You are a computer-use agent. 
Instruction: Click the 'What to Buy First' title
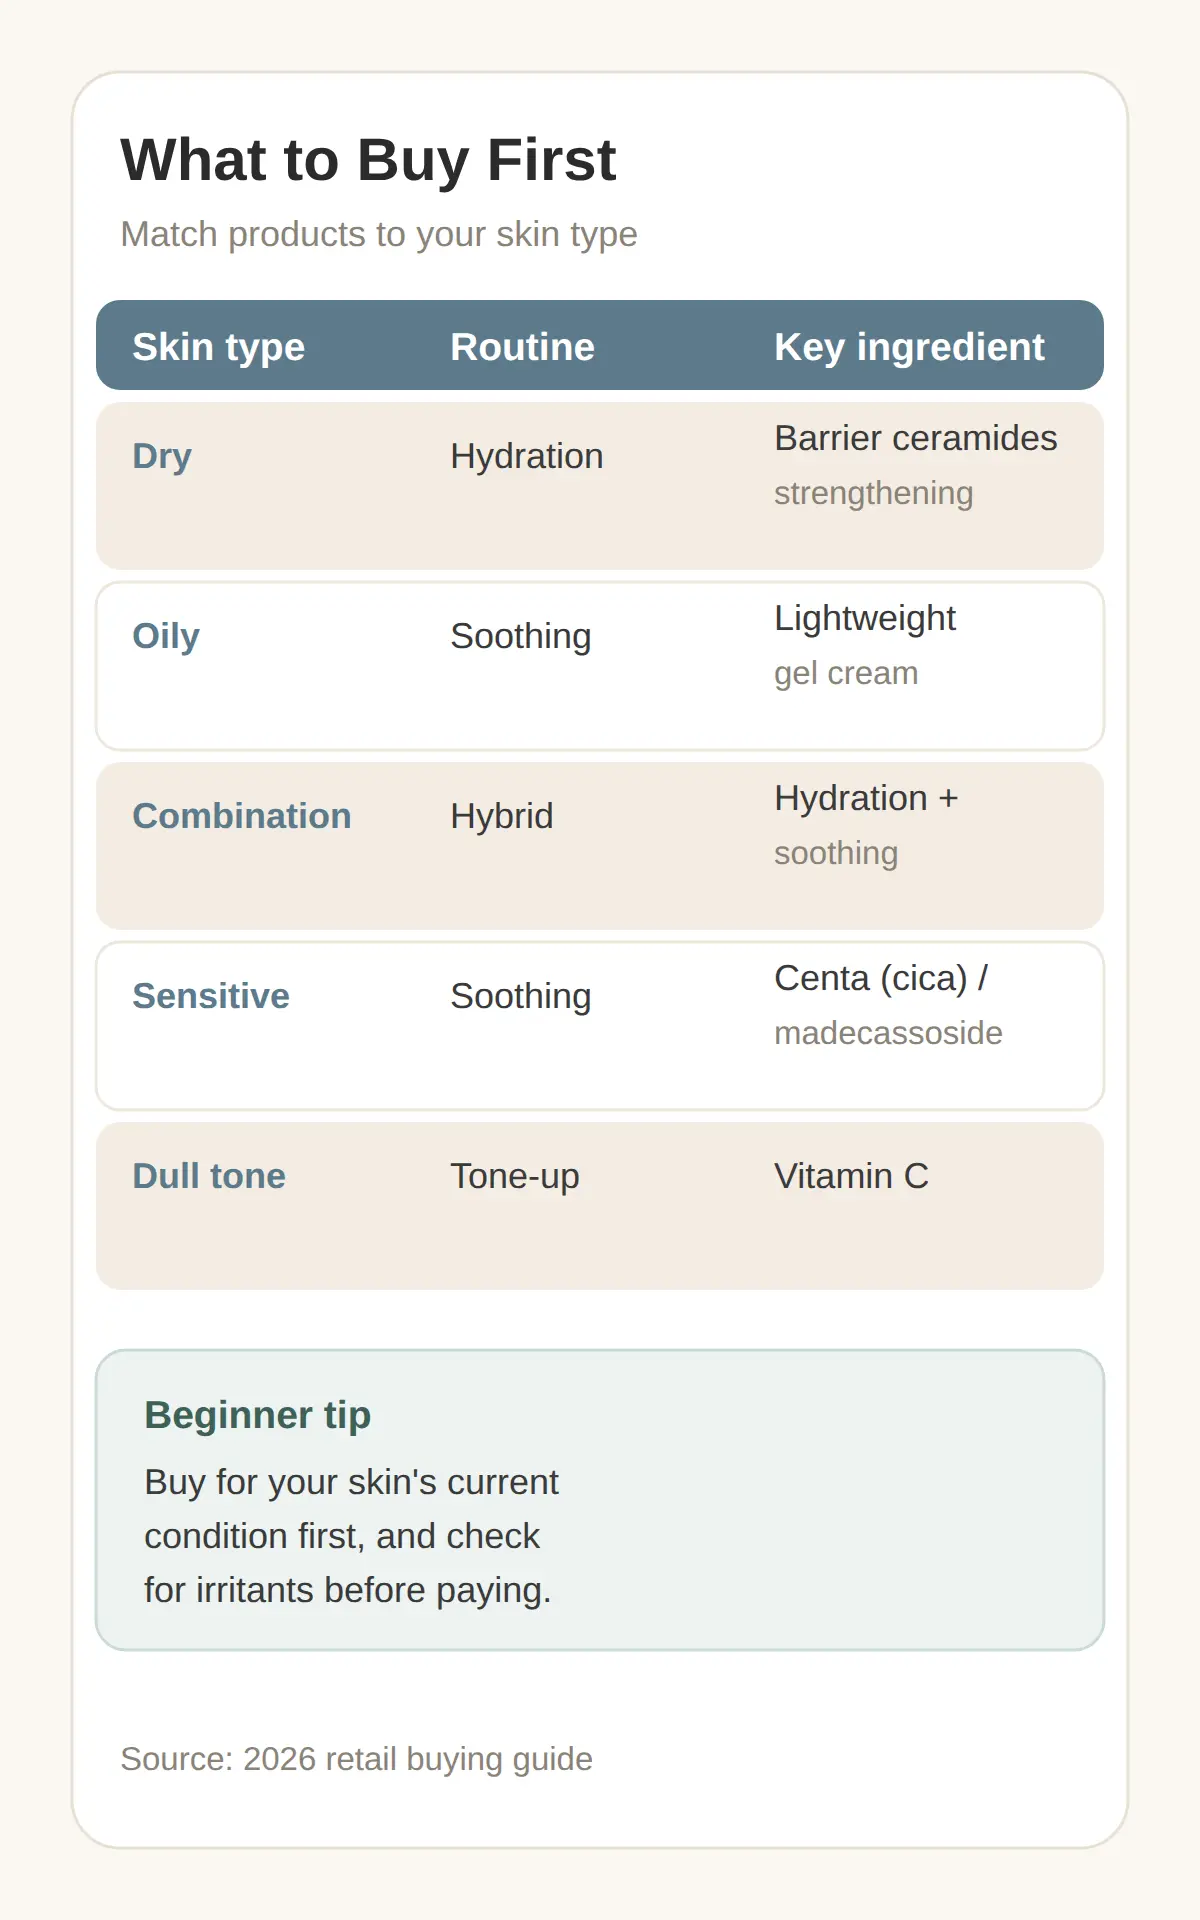[368, 160]
